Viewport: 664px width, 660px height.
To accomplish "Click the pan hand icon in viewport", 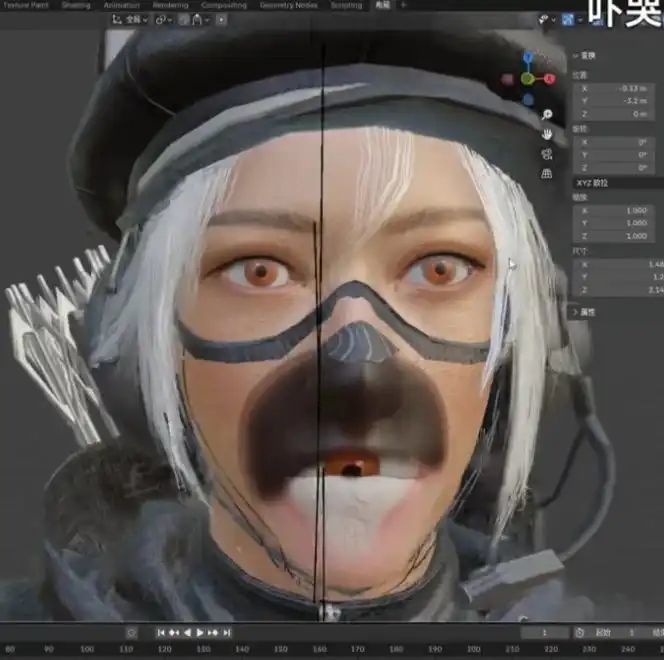I will (x=547, y=134).
